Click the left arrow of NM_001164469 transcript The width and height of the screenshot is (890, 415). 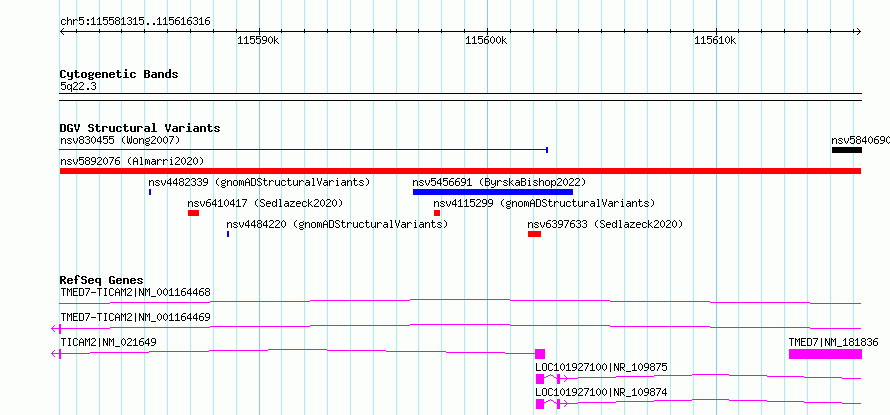coord(56,328)
